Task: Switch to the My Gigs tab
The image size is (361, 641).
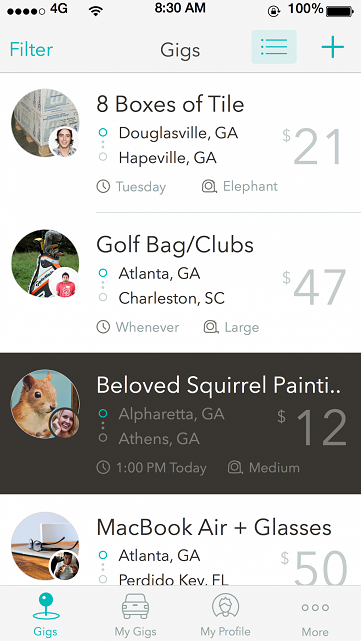Action: point(135,614)
